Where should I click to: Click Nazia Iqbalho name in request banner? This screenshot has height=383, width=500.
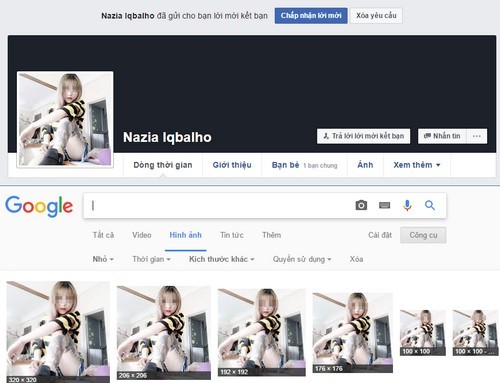coord(128,16)
